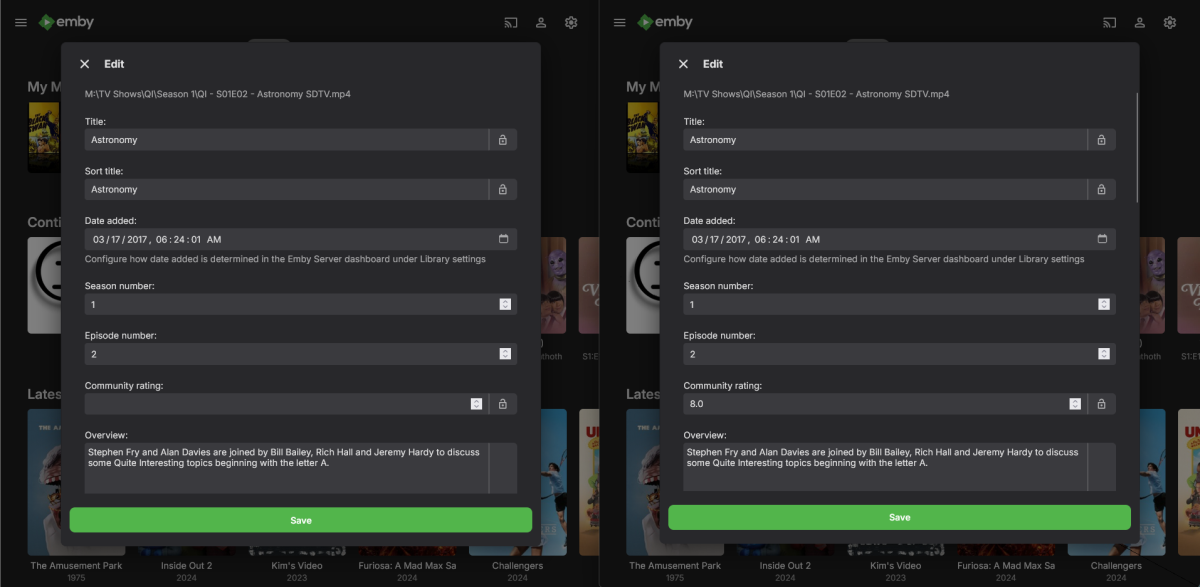Toggle the Sort title lock in the right dialog
1200x587 pixels.
[x=1102, y=189]
